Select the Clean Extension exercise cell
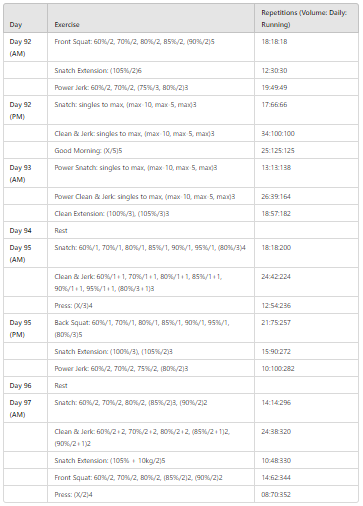Image resolution: width=363 pixels, height=506 pixels. pos(151,213)
